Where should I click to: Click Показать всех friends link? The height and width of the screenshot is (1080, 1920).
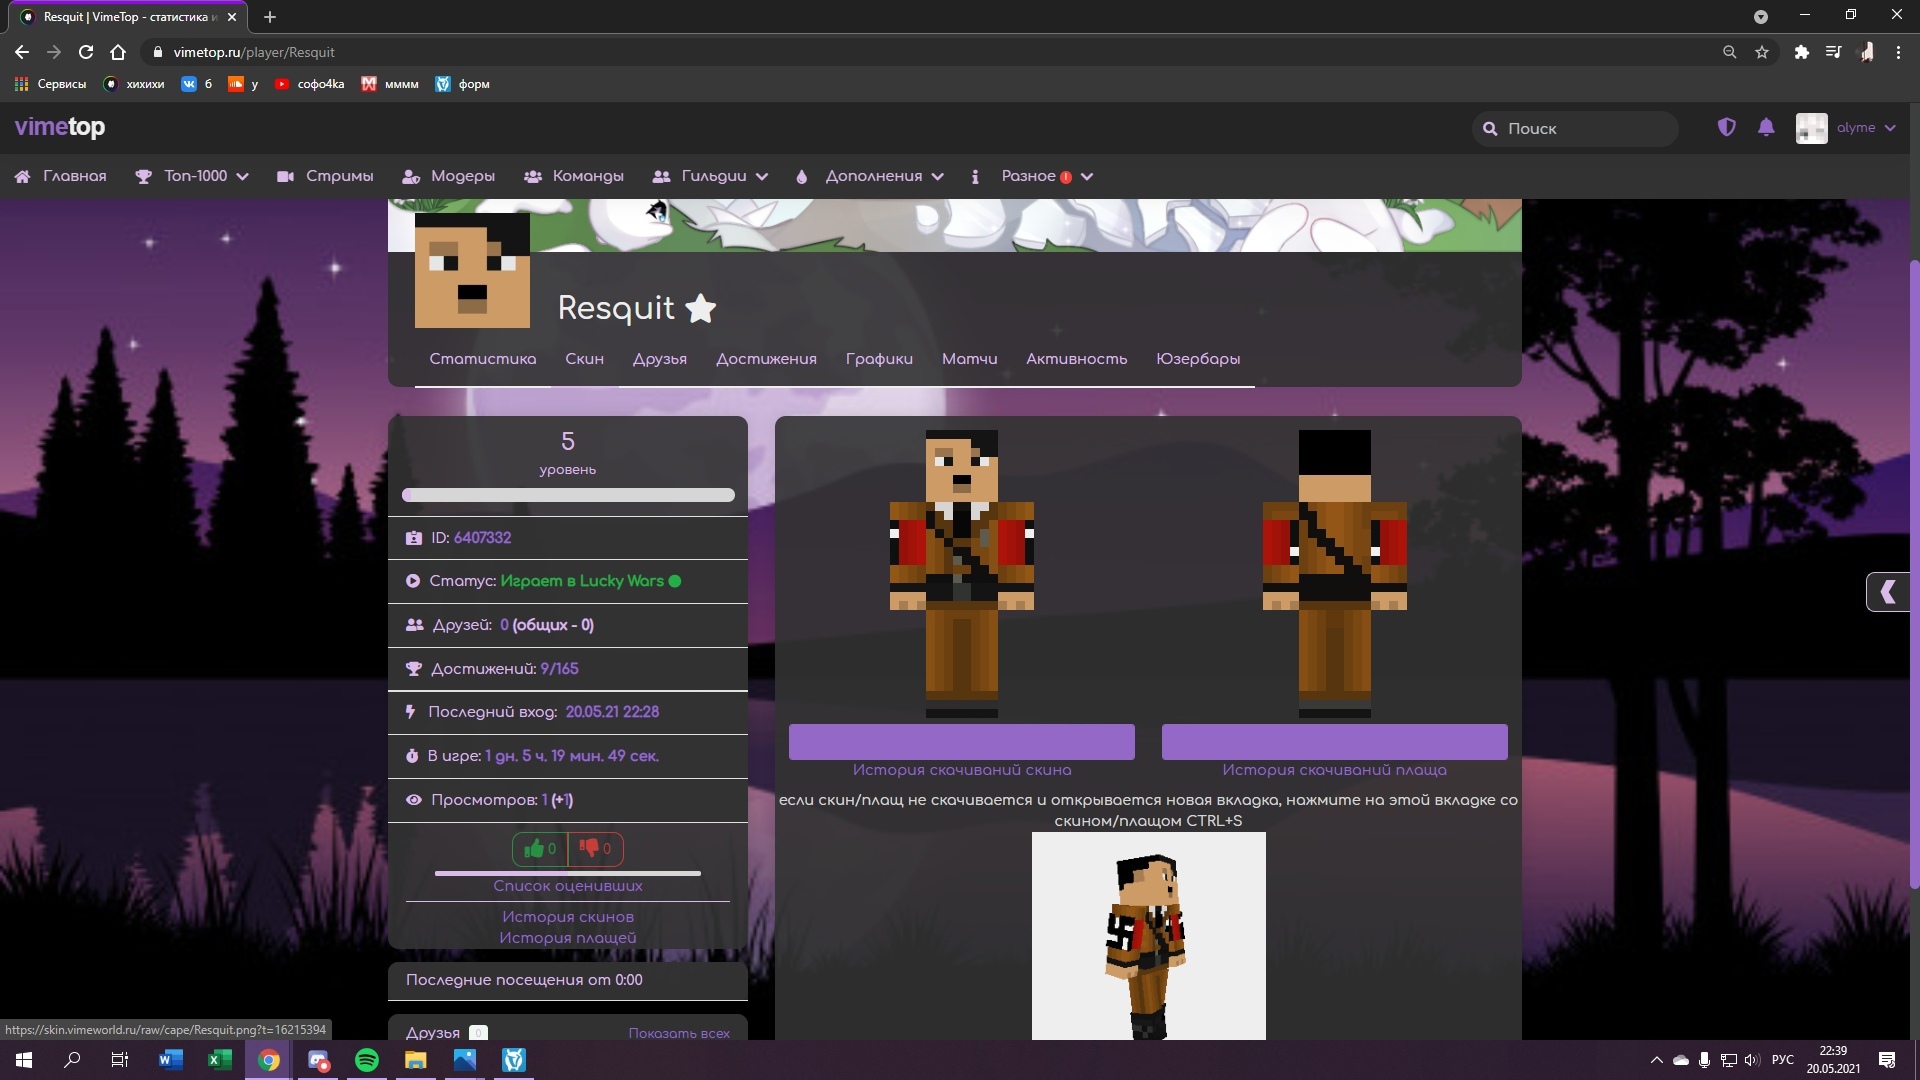coord(679,1033)
